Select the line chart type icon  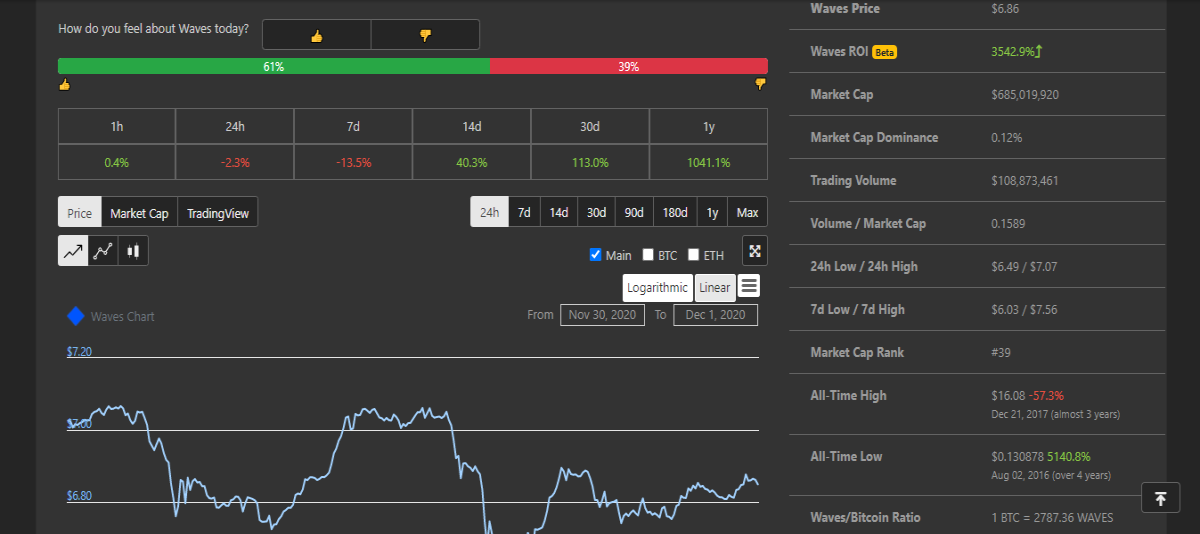pyautogui.click(x=73, y=251)
